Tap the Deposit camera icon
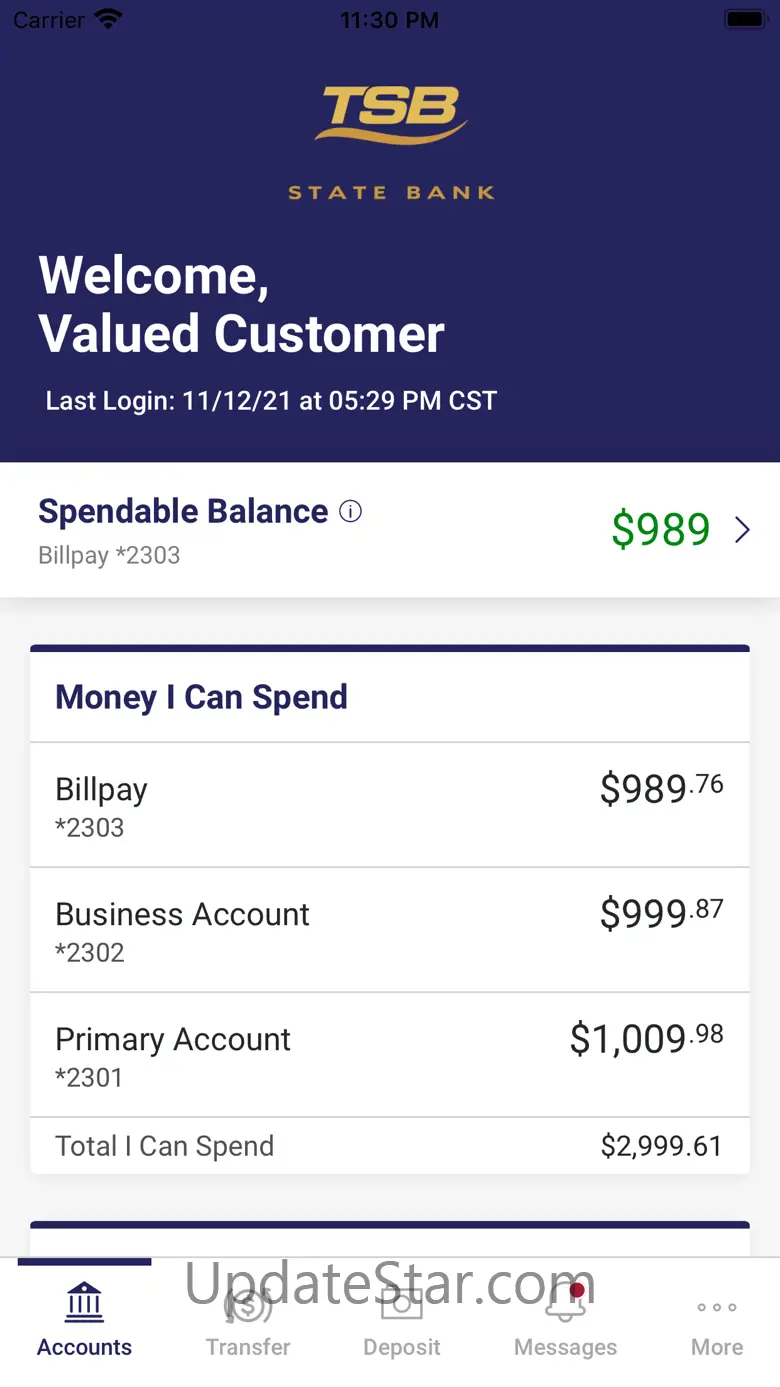 [402, 1303]
